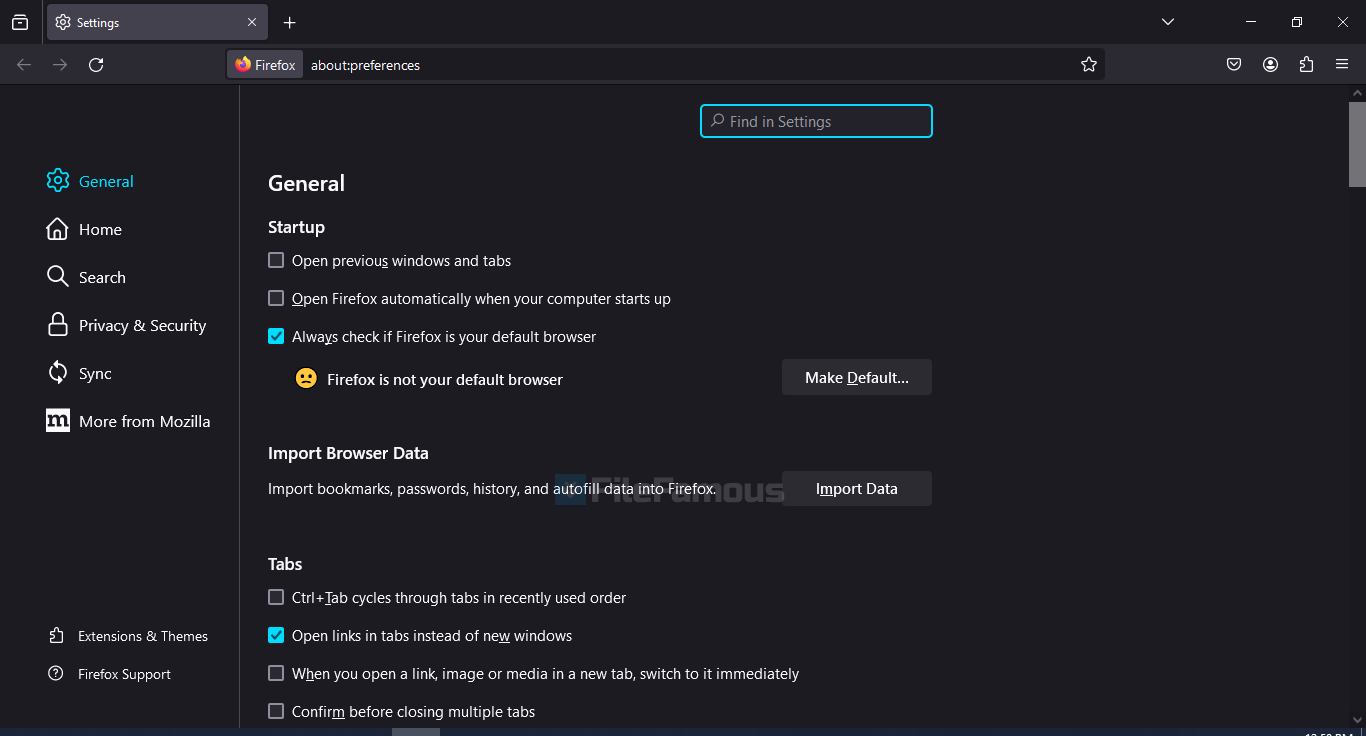Click the Extensions & Themes puzzle icon
The image size is (1366, 736).
tap(56, 636)
